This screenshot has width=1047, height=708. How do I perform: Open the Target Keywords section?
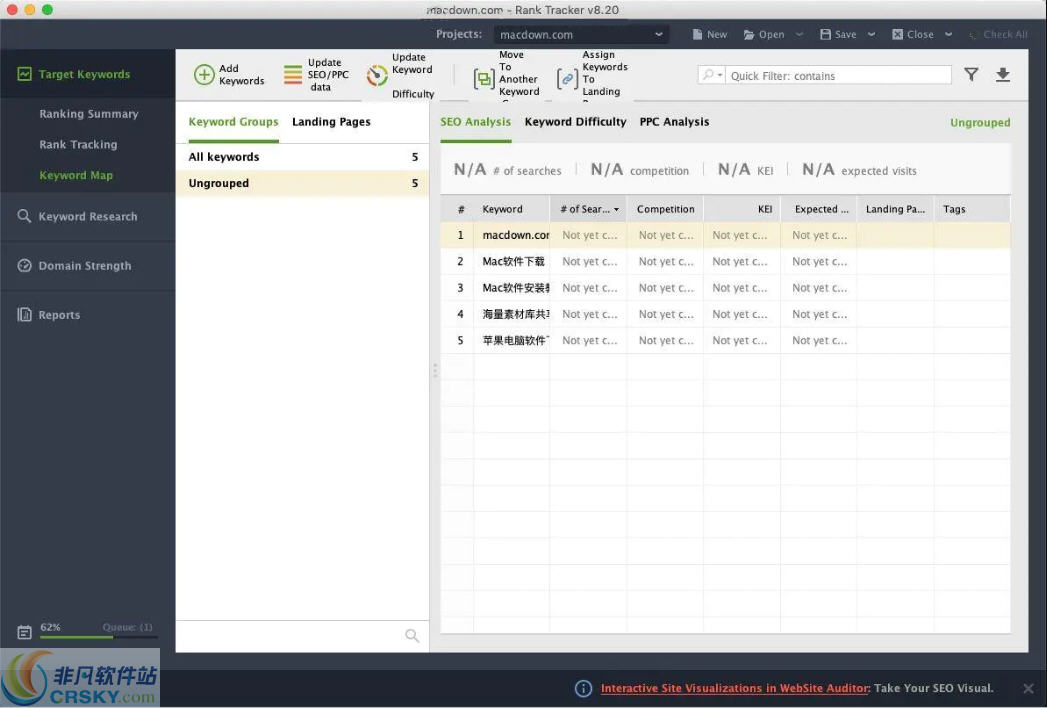pos(87,74)
